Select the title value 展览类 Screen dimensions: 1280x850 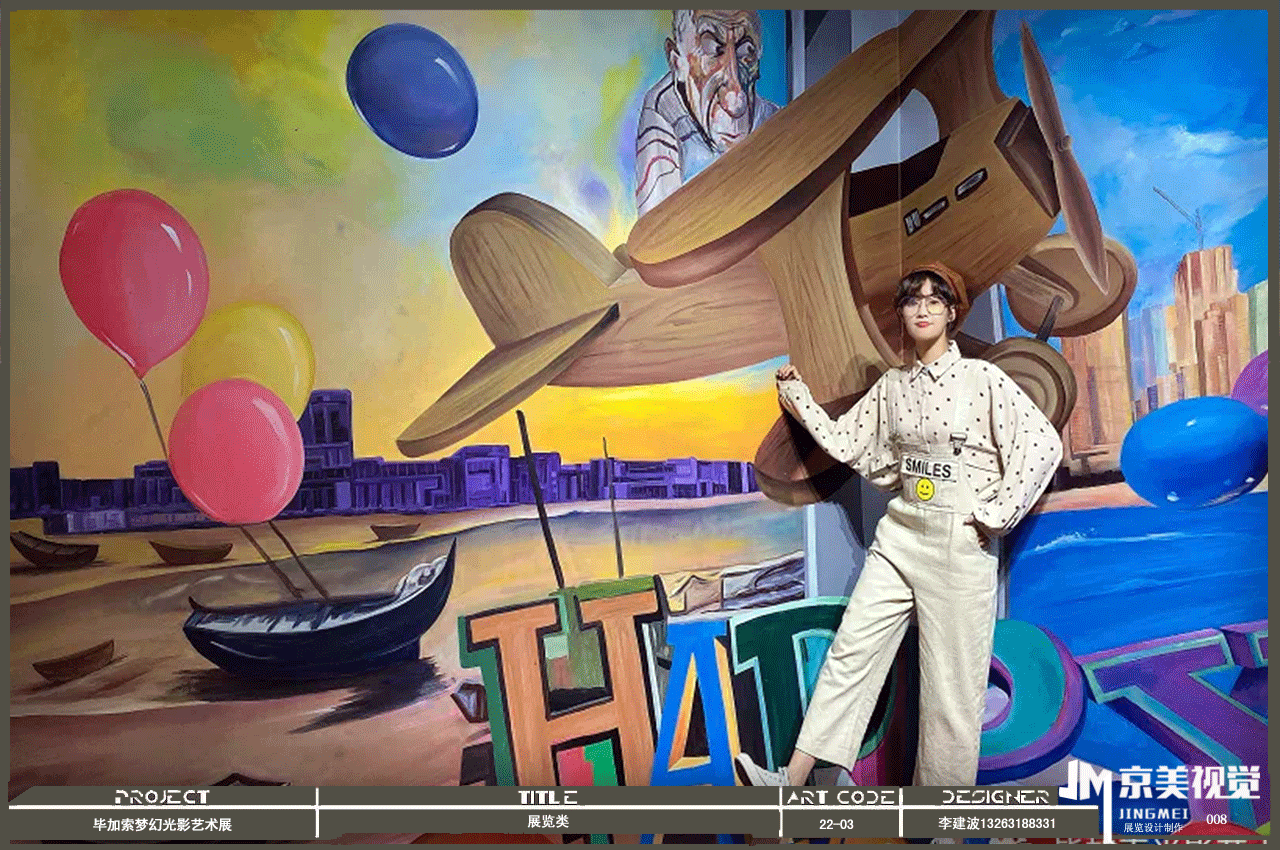tap(548, 821)
